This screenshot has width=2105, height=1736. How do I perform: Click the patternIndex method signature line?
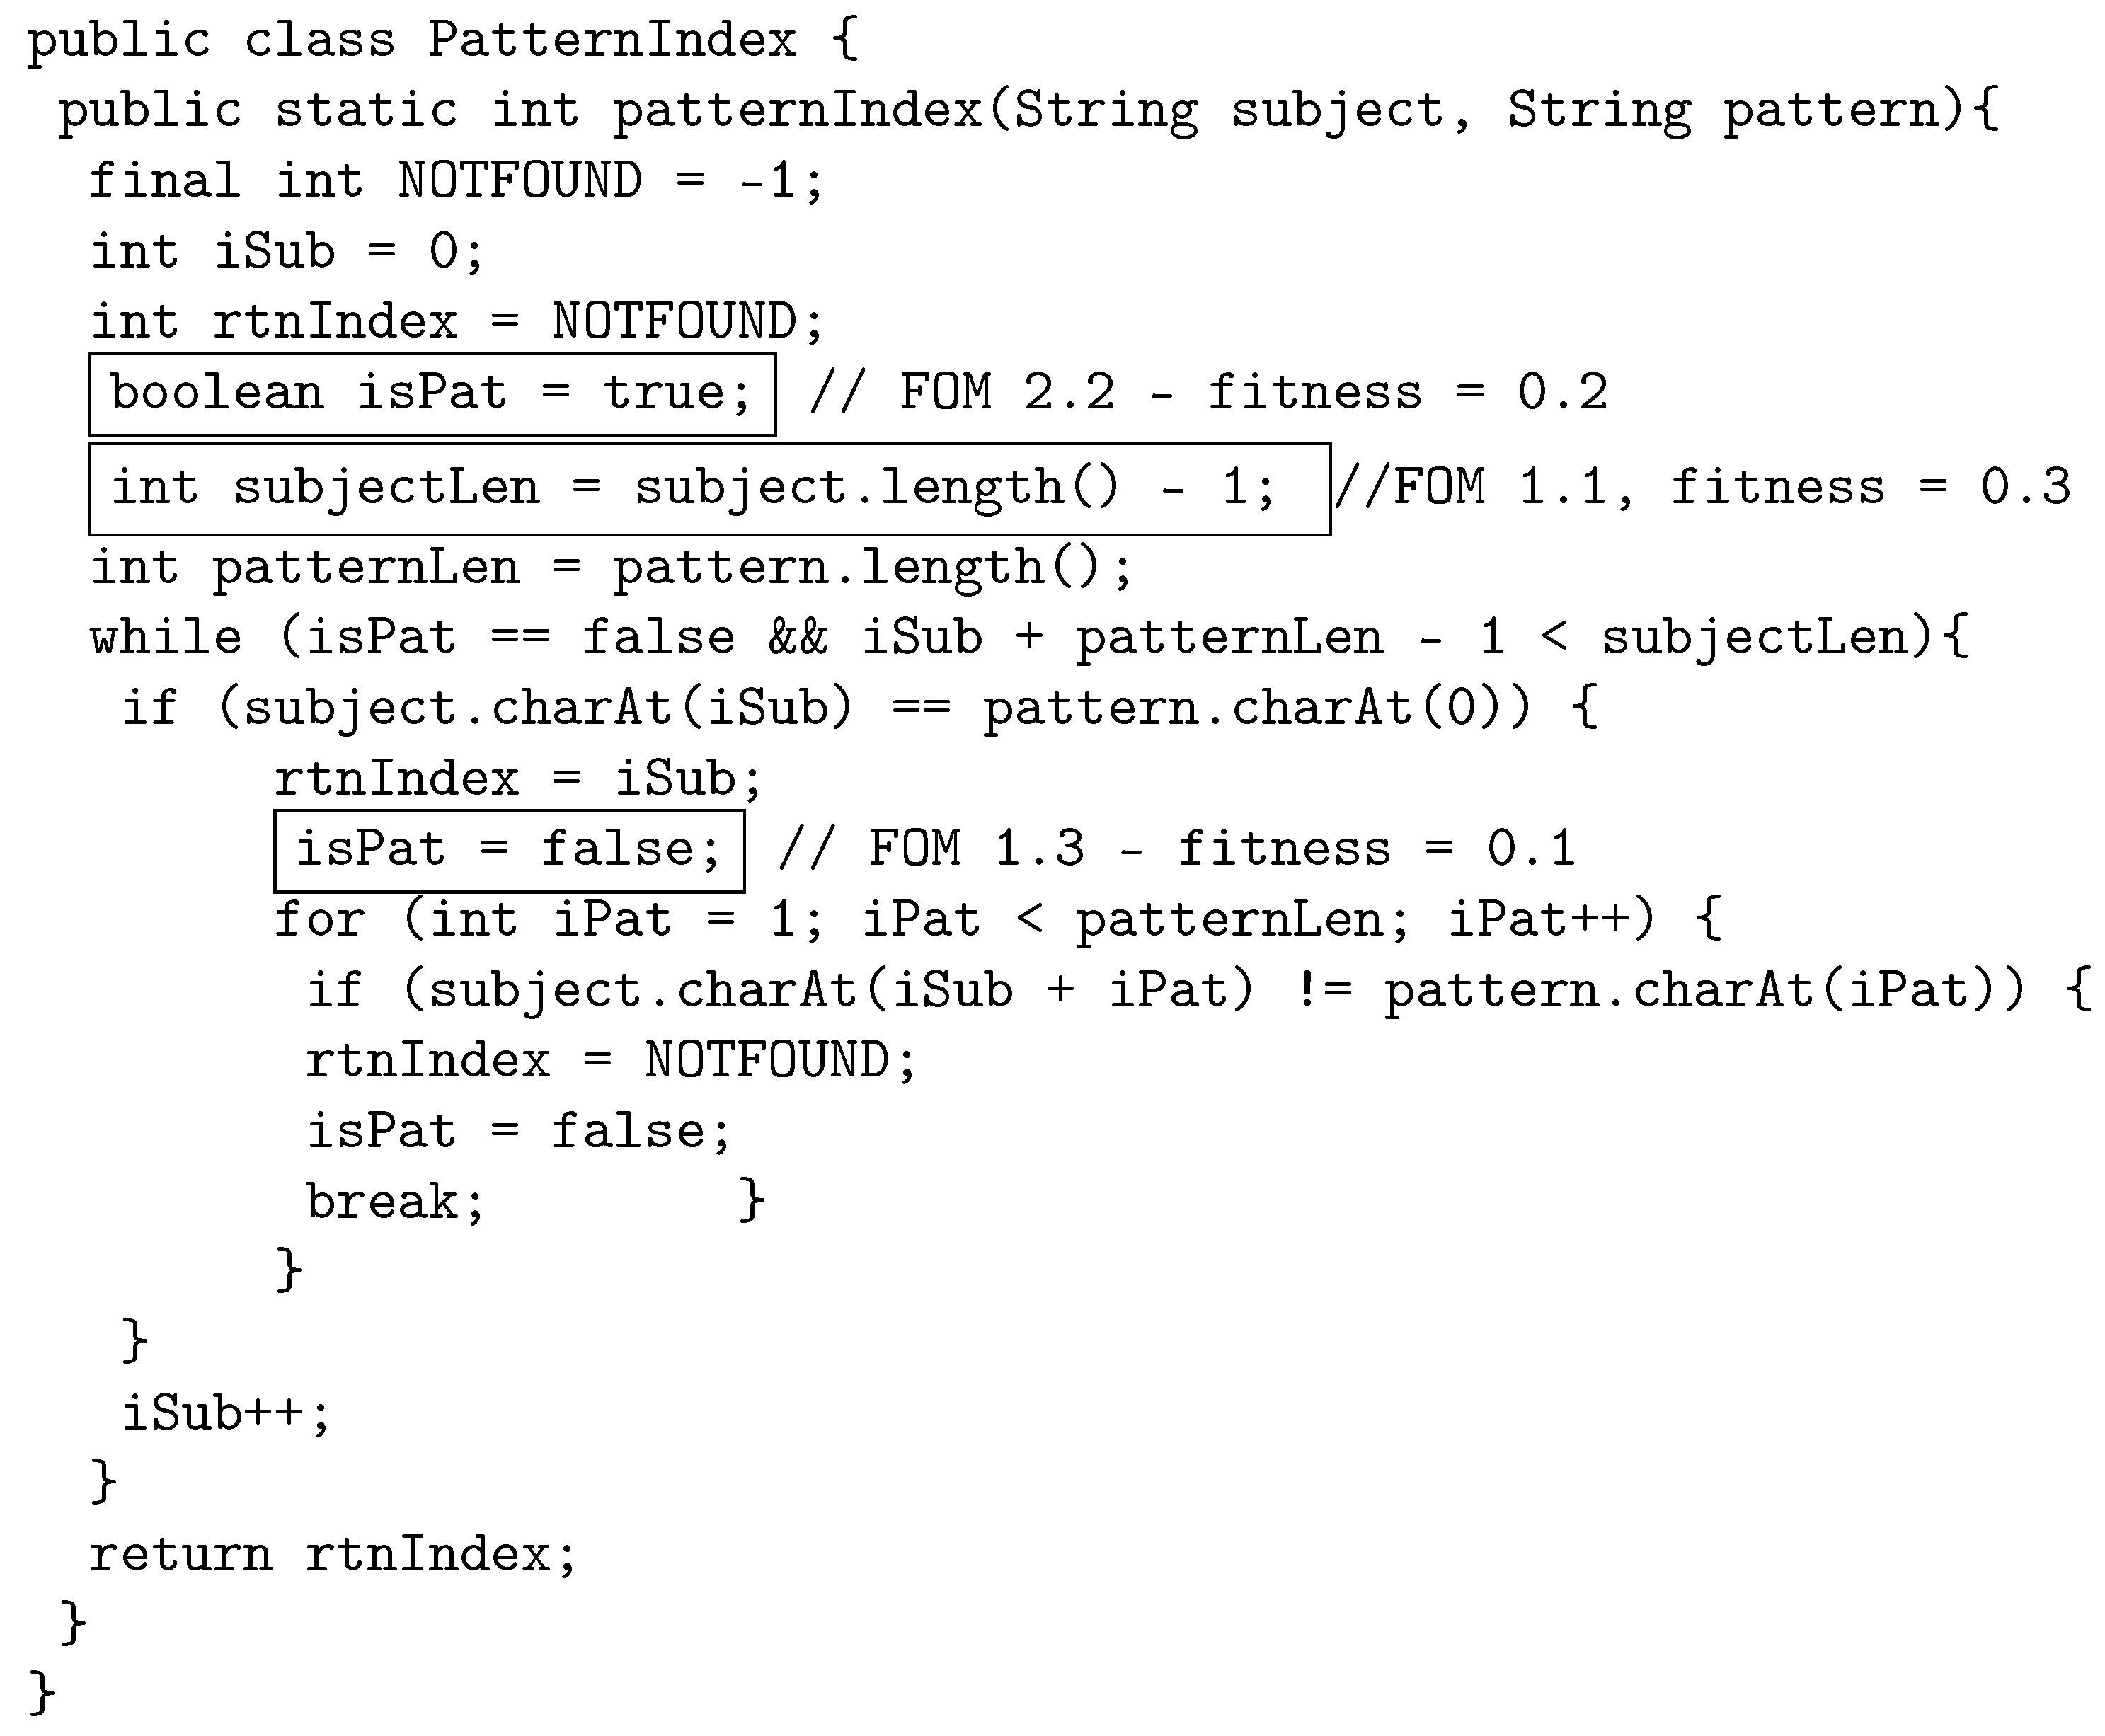1028,111
